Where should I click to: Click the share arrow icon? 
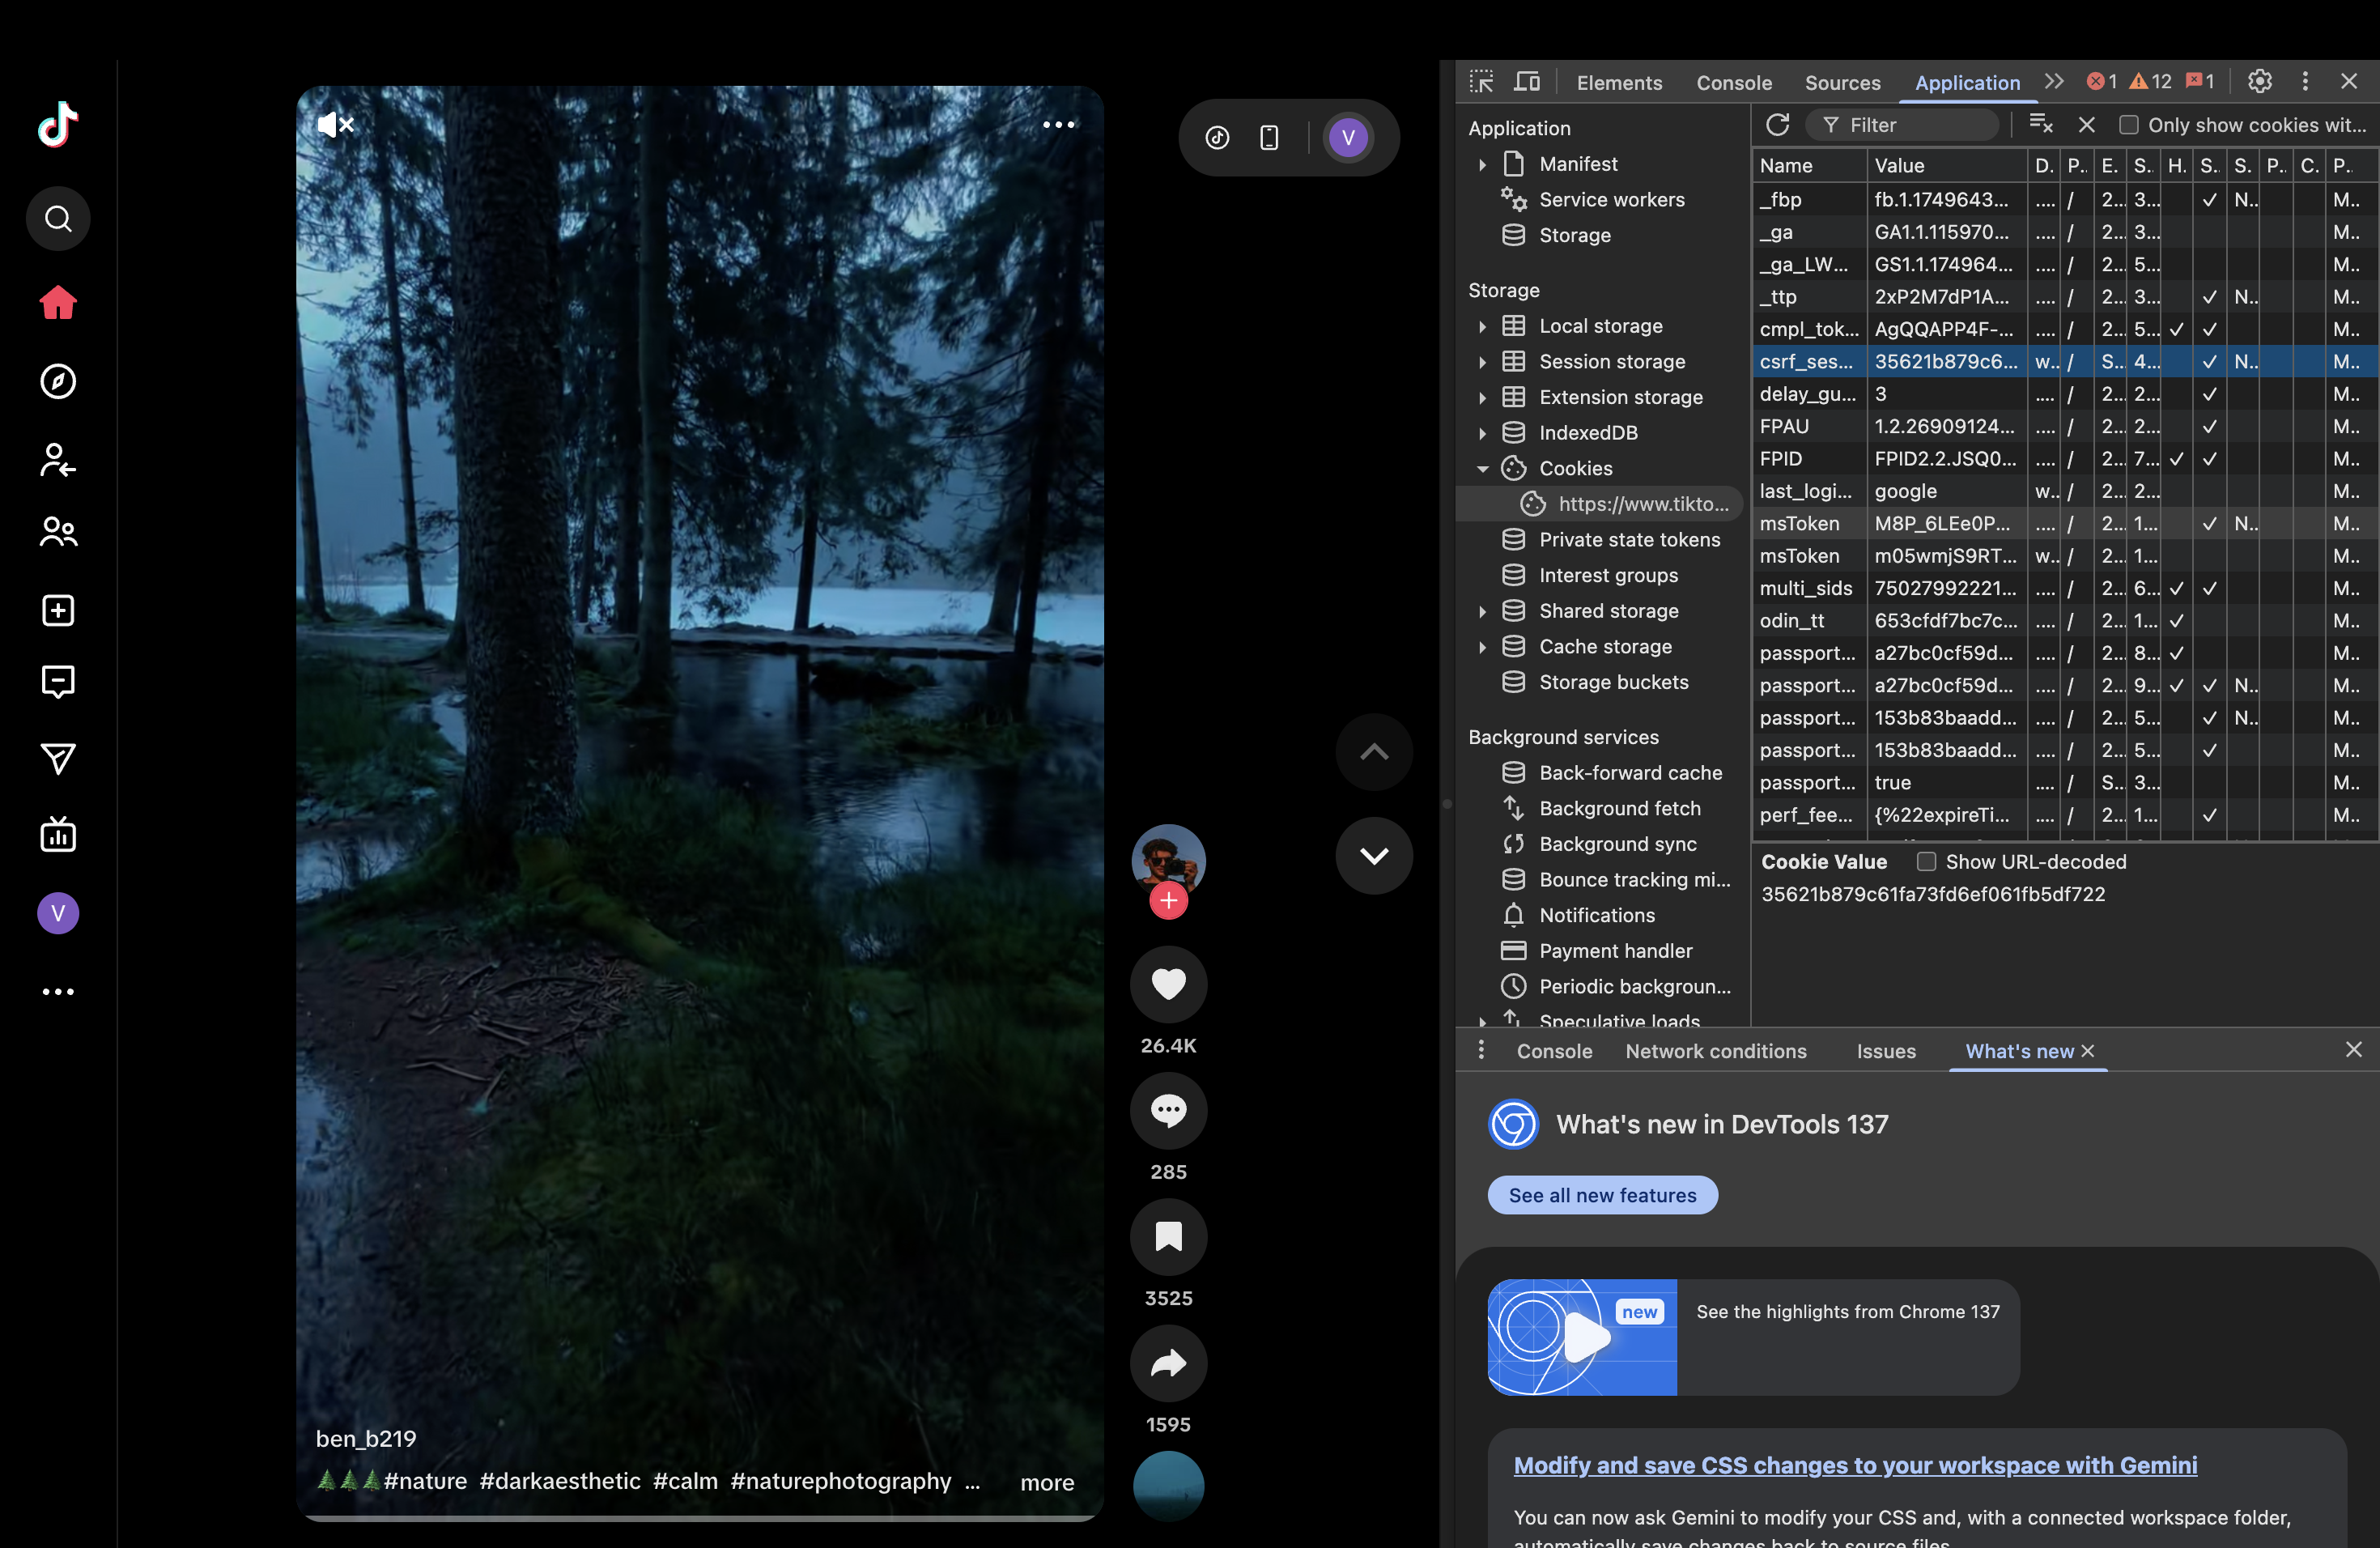(x=1168, y=1363)
